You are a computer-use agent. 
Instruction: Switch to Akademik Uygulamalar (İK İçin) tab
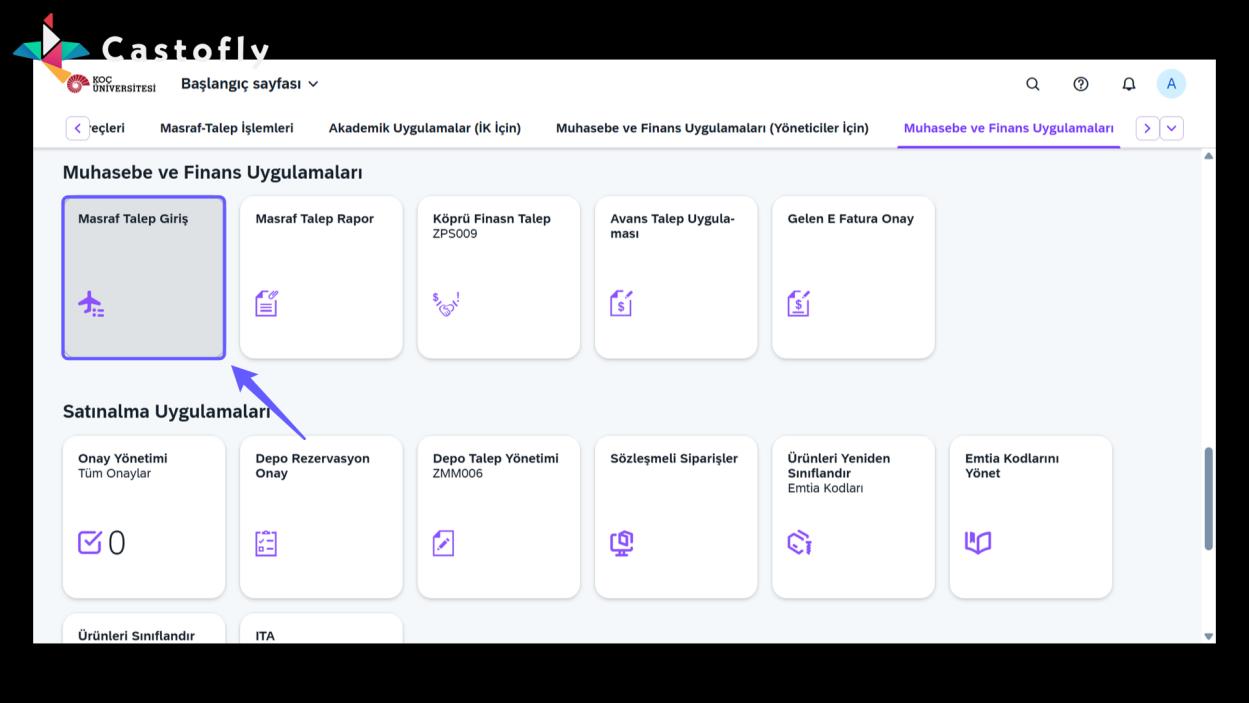[x=425, y=128]
